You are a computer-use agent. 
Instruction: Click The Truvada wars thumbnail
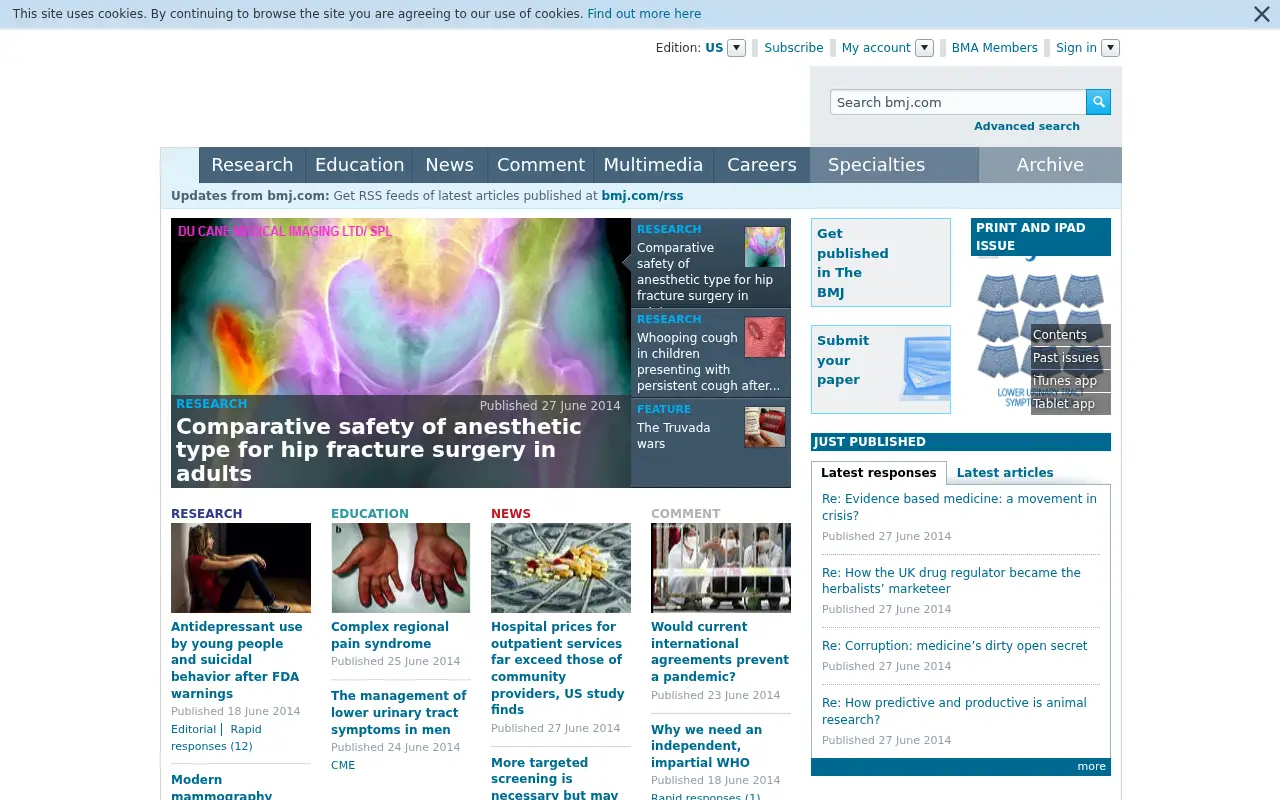[x=765, y=427]
